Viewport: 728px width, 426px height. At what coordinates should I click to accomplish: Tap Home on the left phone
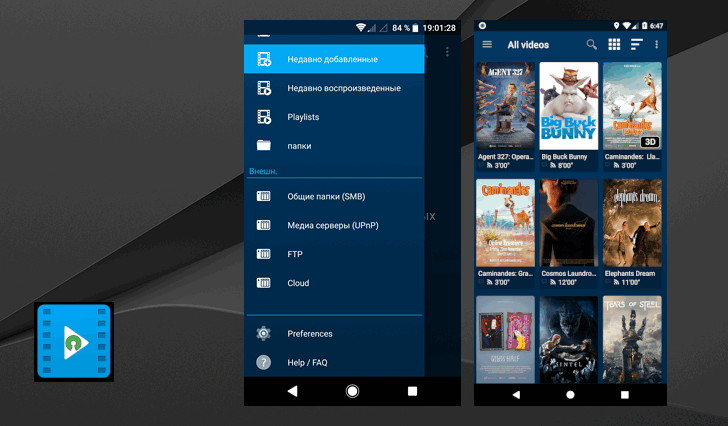[x=352, y=391]
